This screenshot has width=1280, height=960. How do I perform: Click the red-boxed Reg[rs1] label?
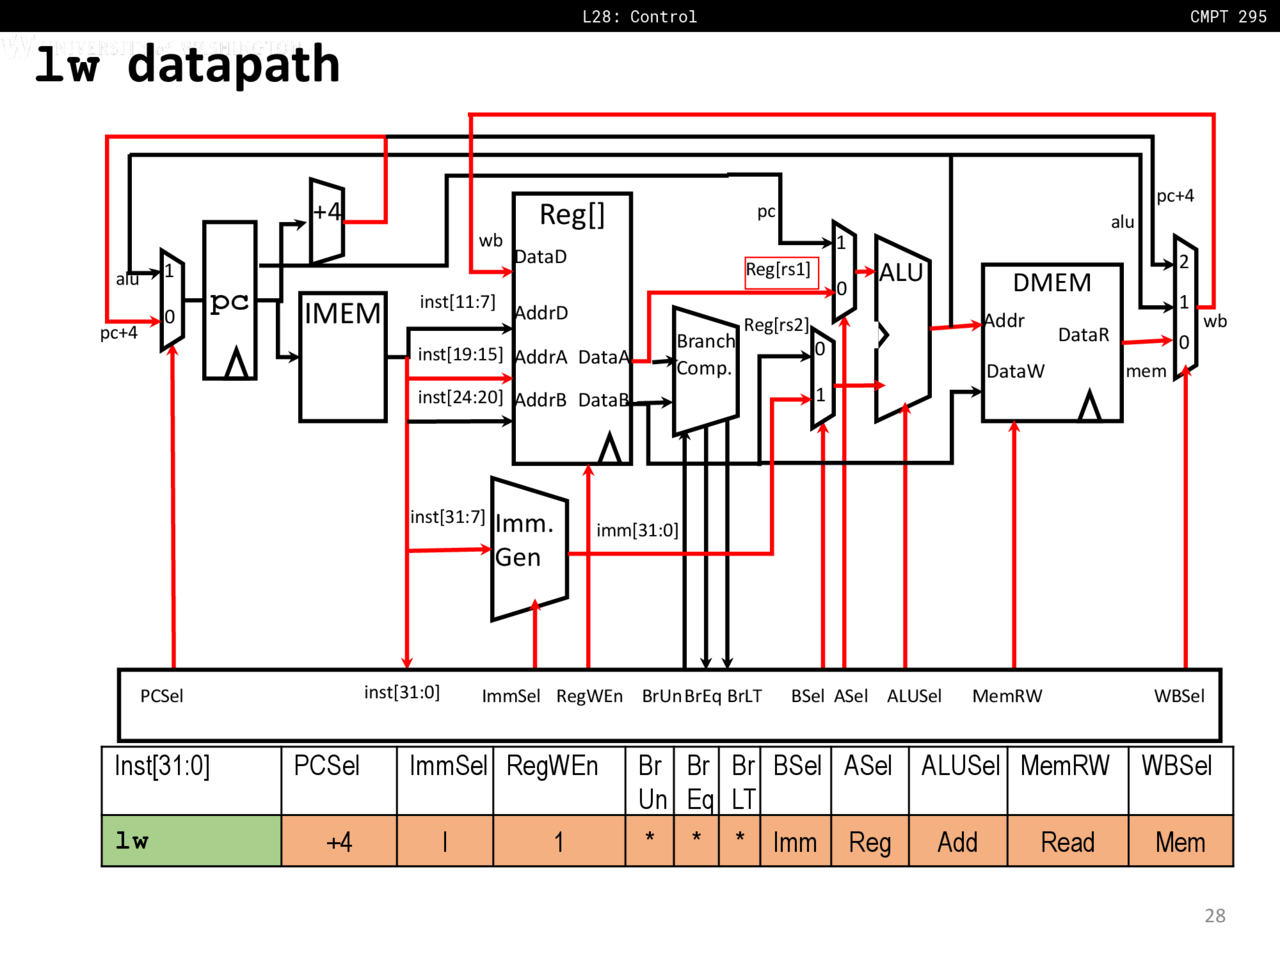coord(780,271)
